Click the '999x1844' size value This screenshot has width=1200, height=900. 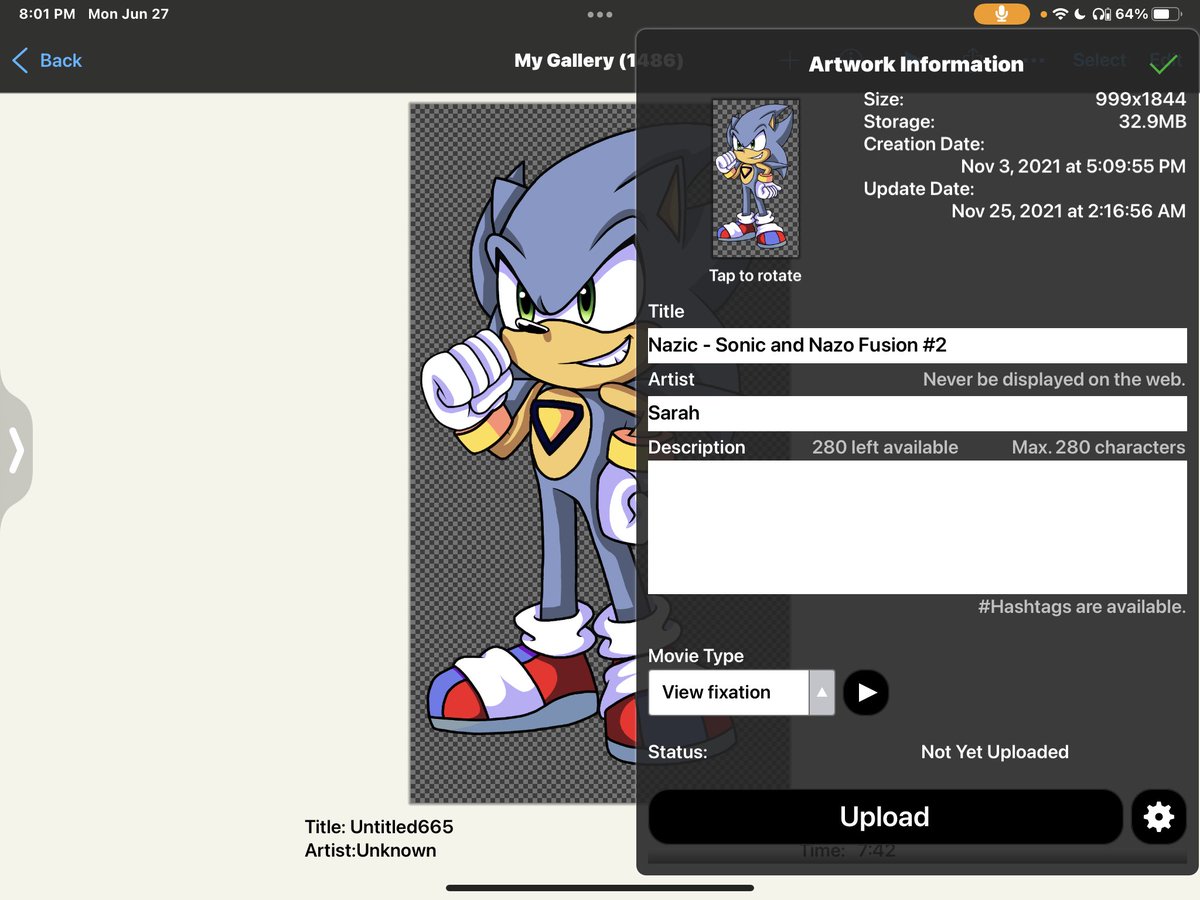1141,99
